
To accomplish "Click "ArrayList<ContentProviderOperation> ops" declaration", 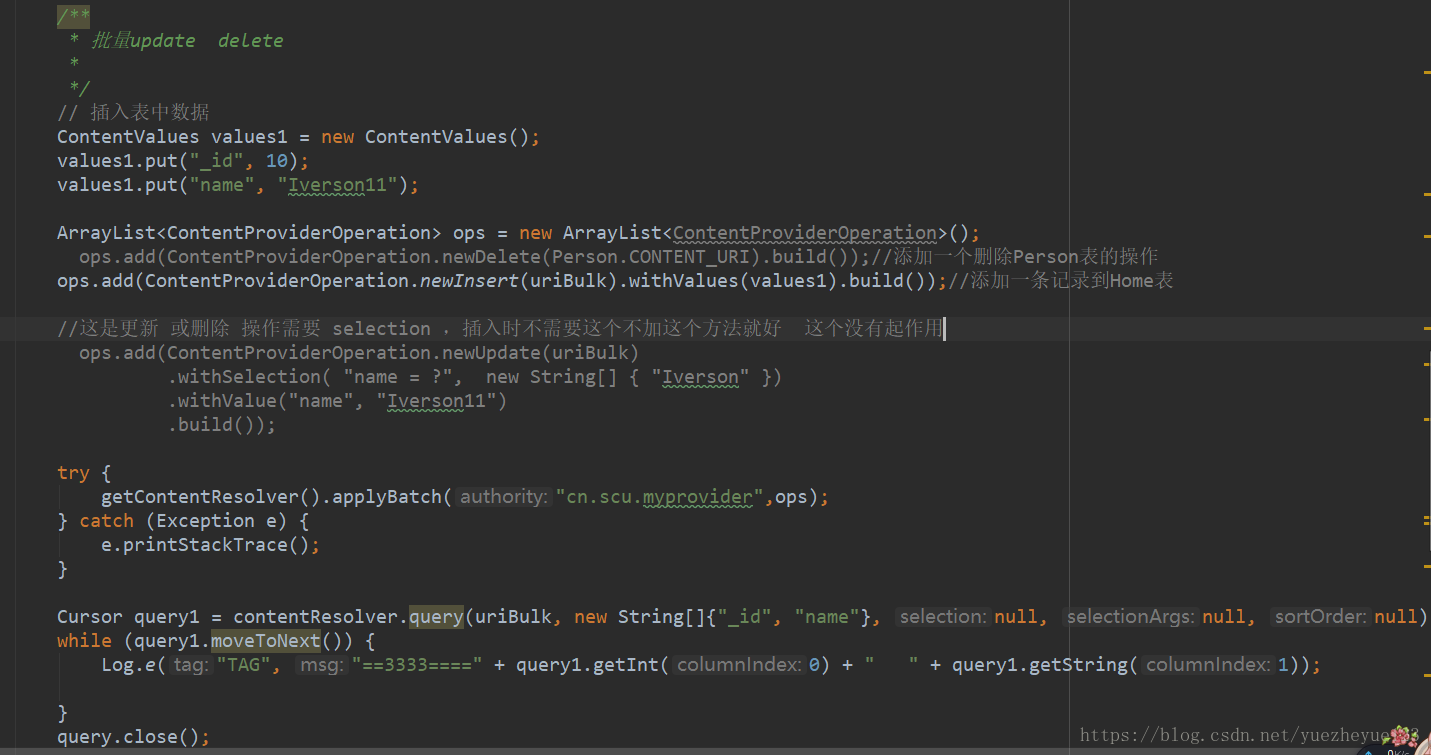I will click(x=271, y=233).
